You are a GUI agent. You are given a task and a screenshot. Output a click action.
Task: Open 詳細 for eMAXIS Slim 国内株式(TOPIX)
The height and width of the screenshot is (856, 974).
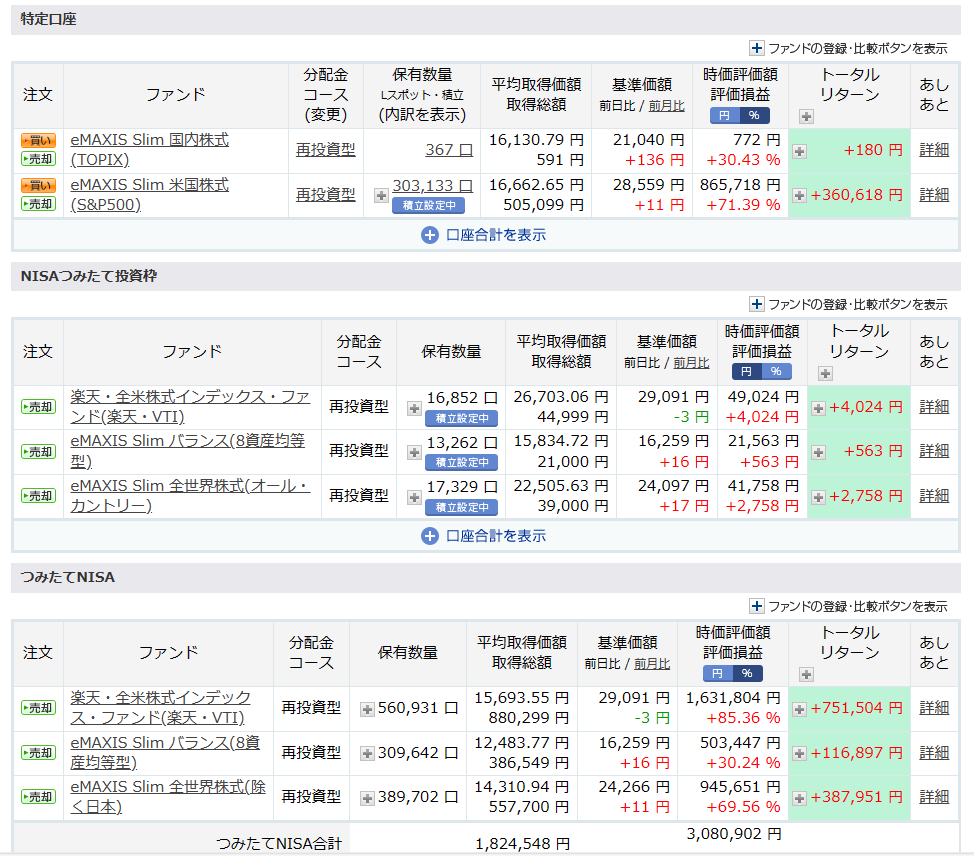pos(934,150)
